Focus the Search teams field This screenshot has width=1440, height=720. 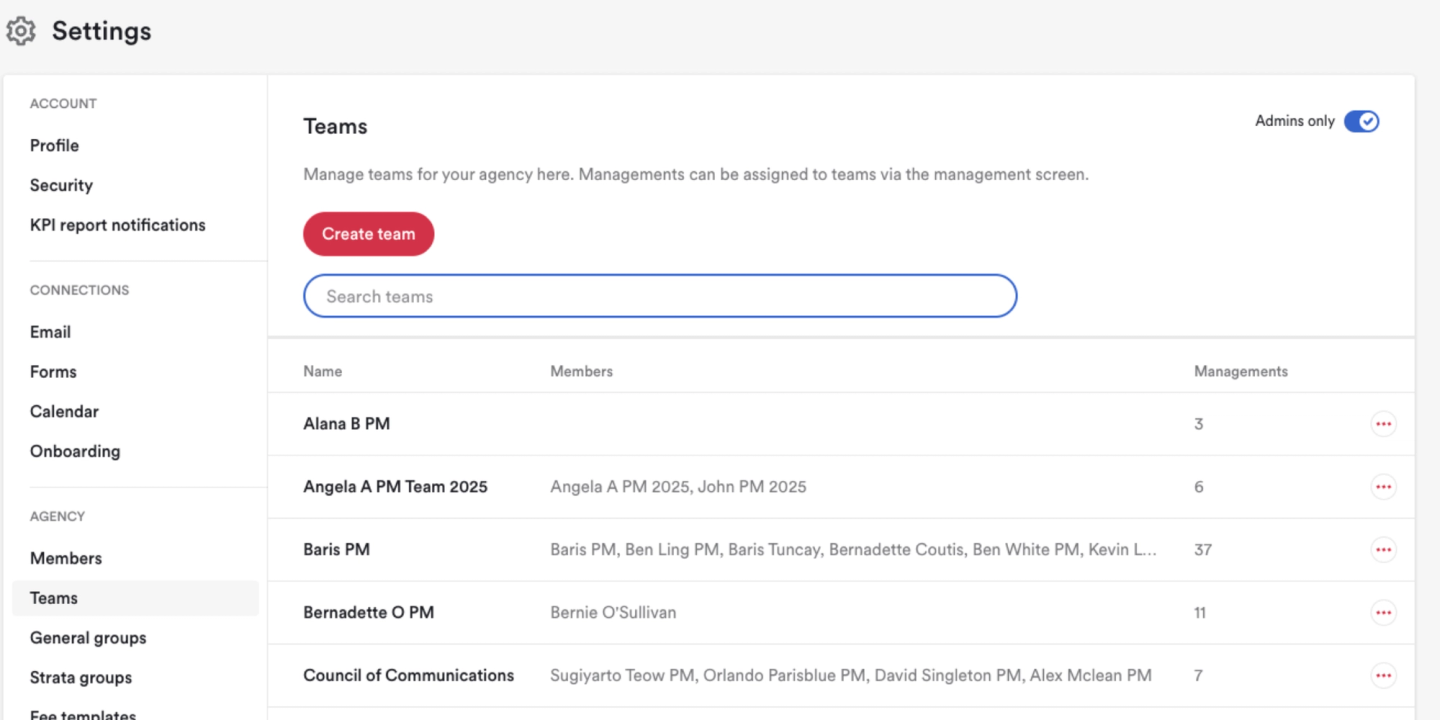(x=660, y=296)
